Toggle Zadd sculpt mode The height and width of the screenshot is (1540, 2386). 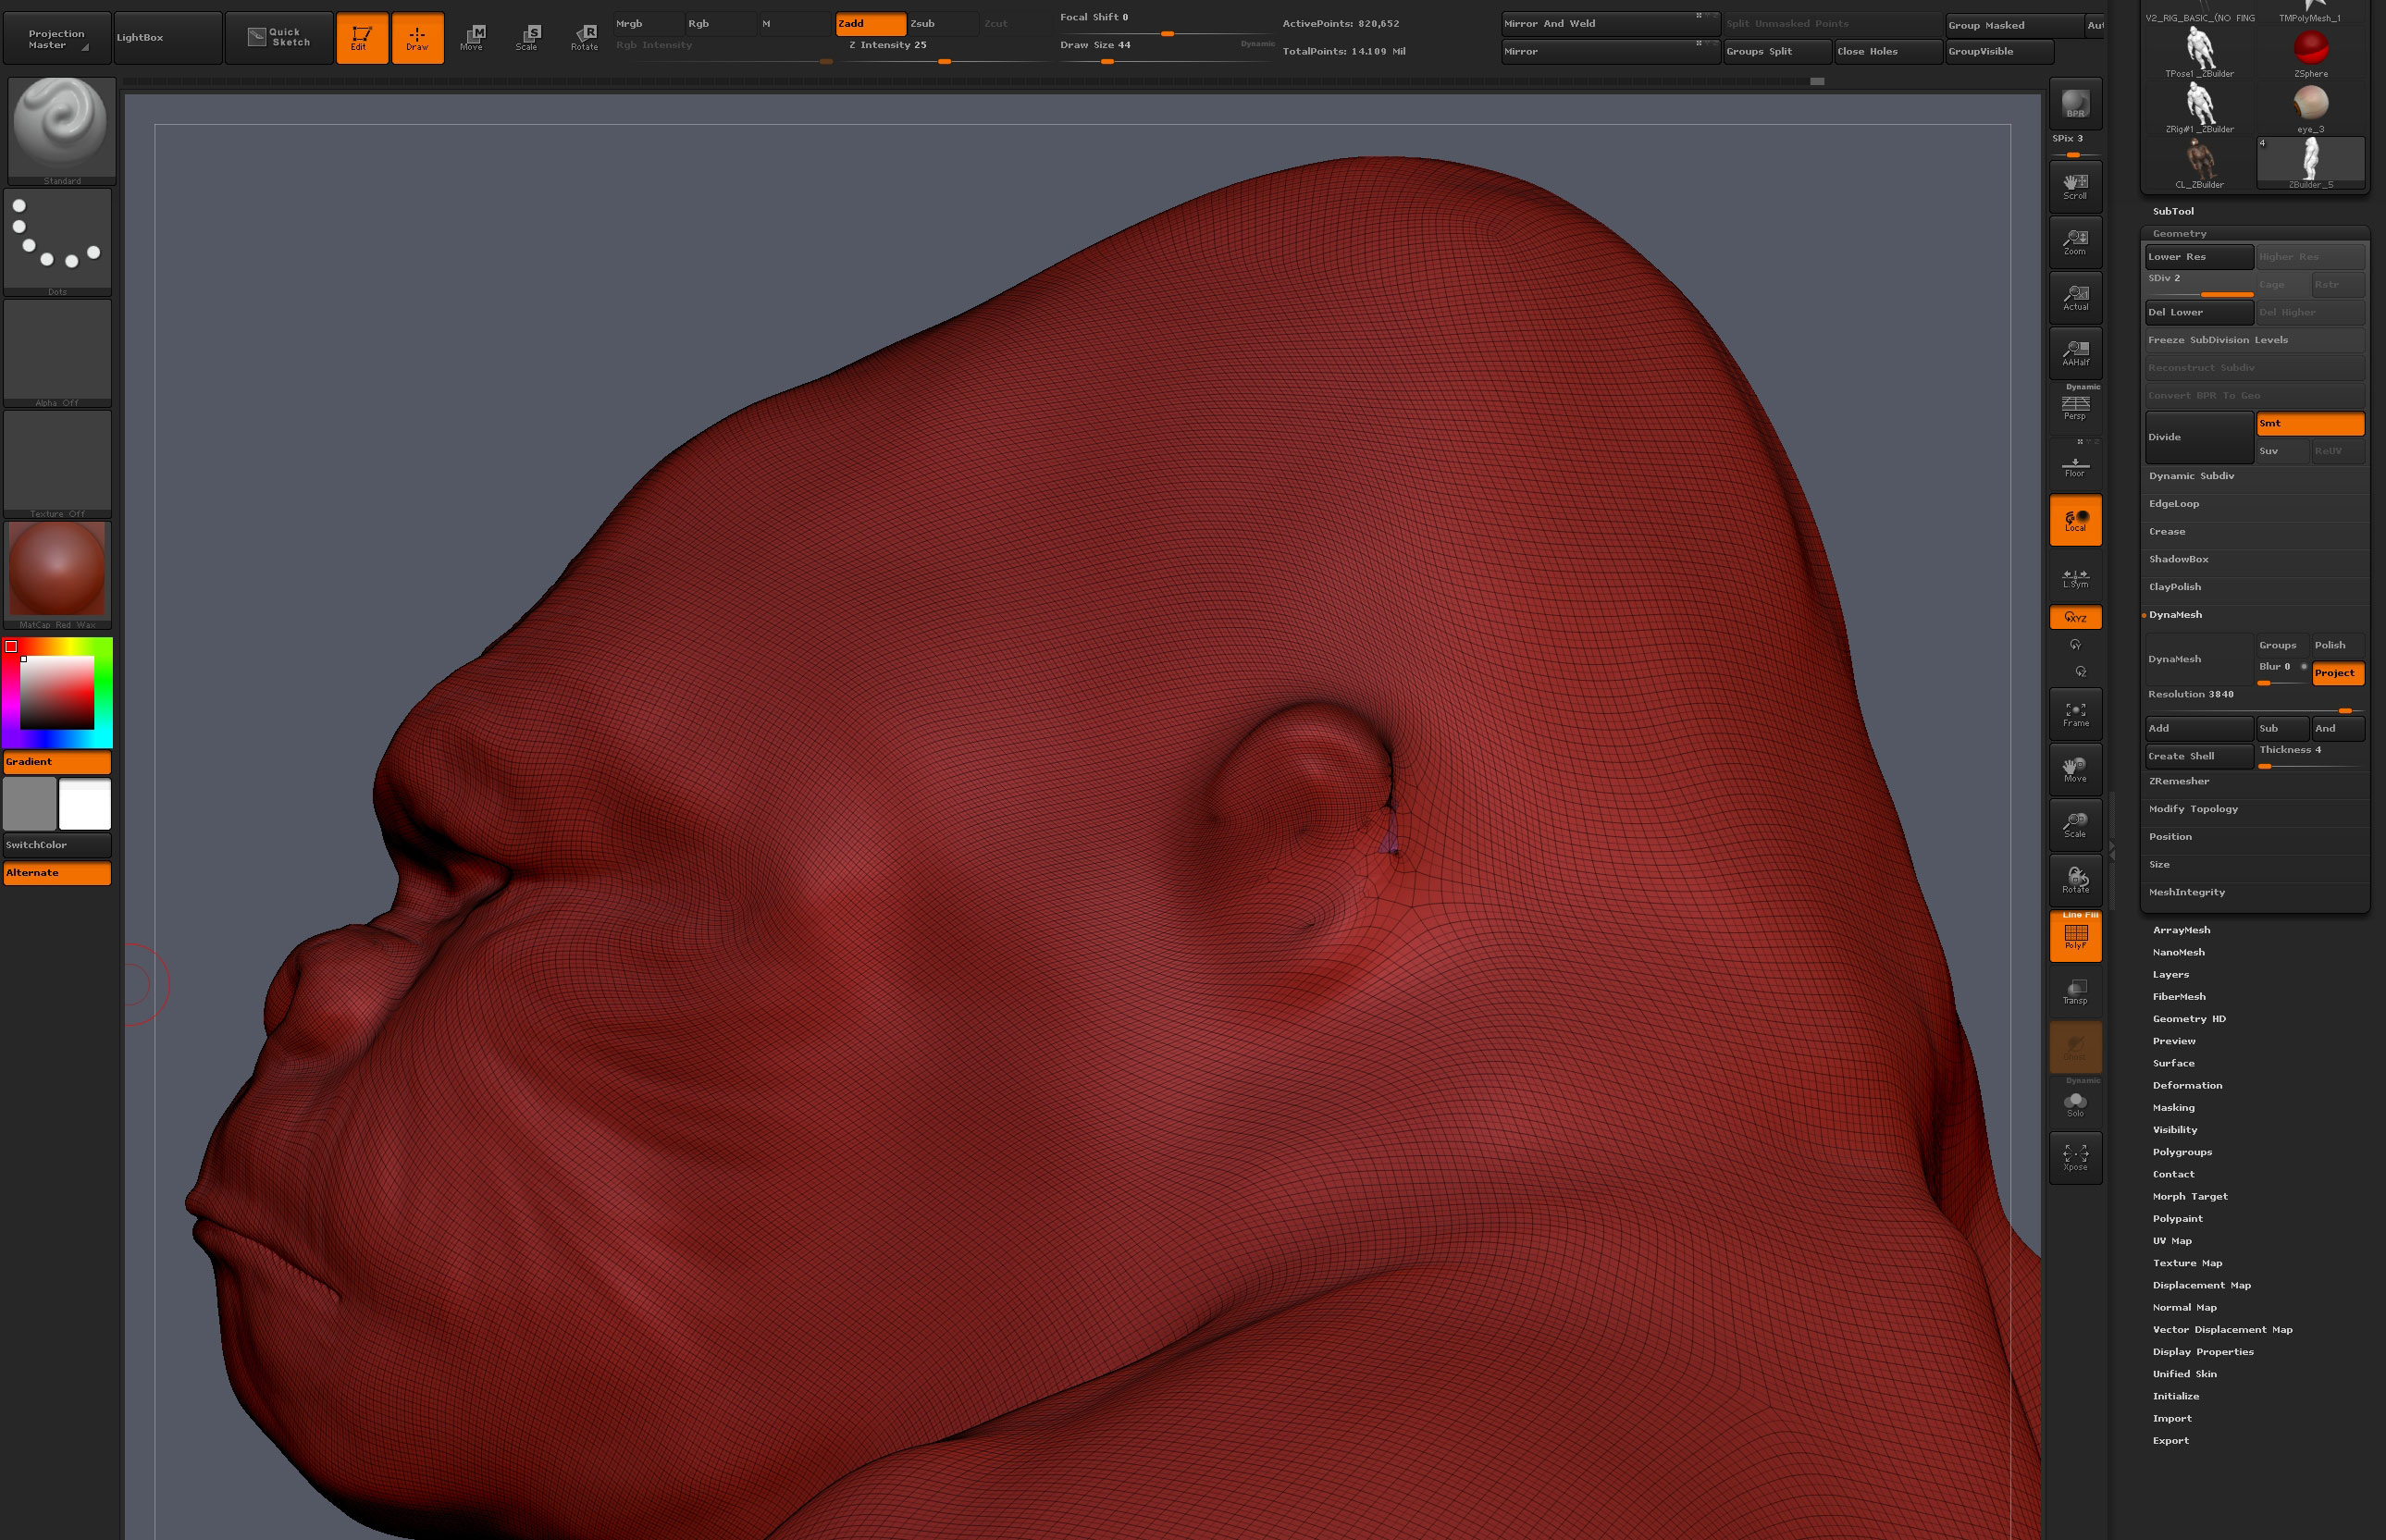click(870, 23)
